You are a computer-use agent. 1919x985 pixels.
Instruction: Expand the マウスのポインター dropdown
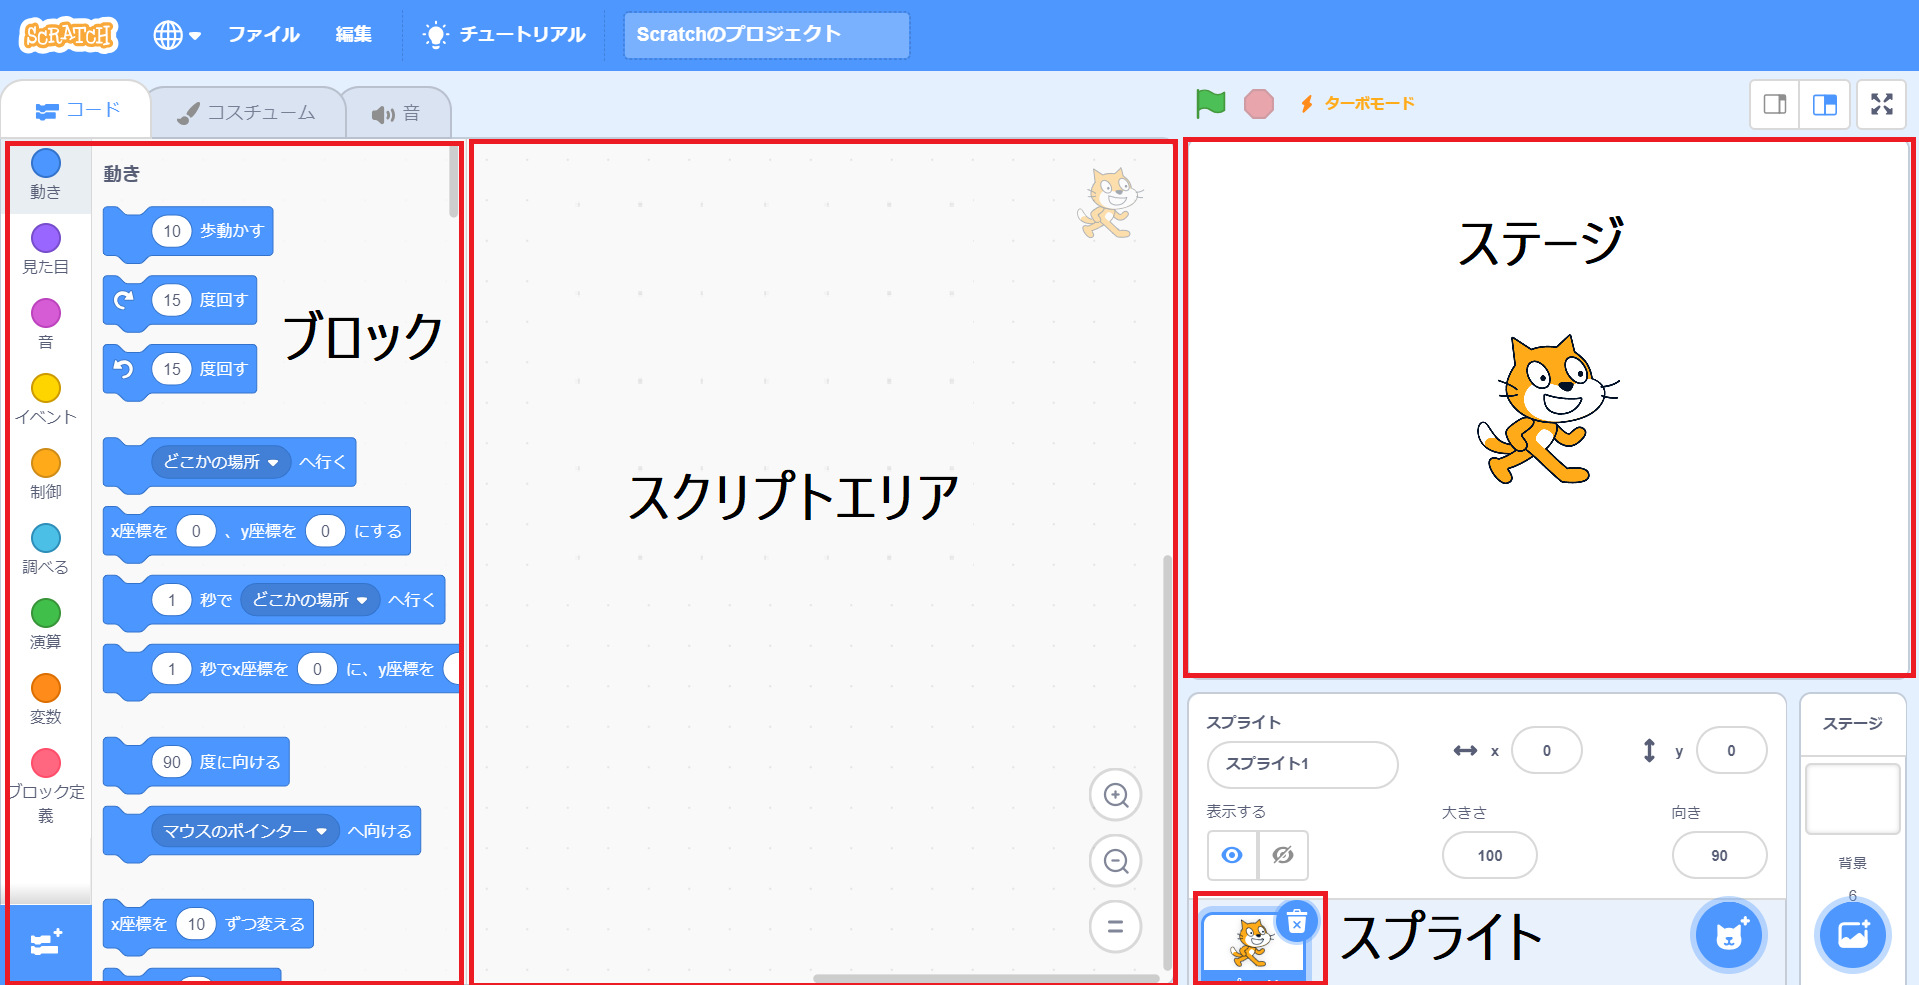(321, 831)
